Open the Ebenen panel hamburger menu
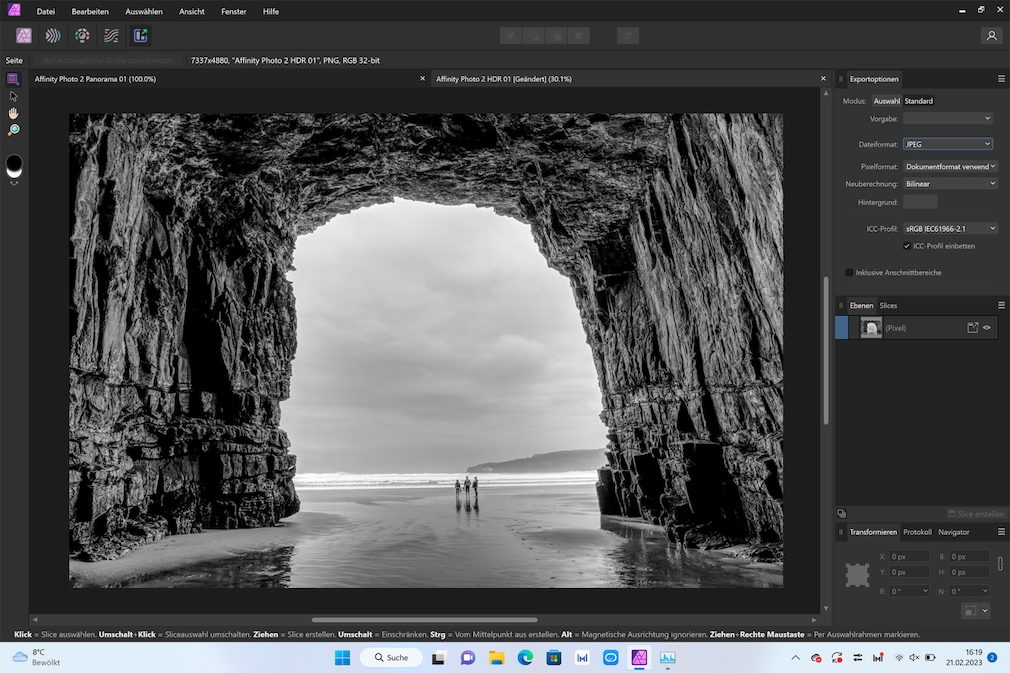Image resolution: width=1010 pixels, height=673 pixels. [x=1001, y=305]
